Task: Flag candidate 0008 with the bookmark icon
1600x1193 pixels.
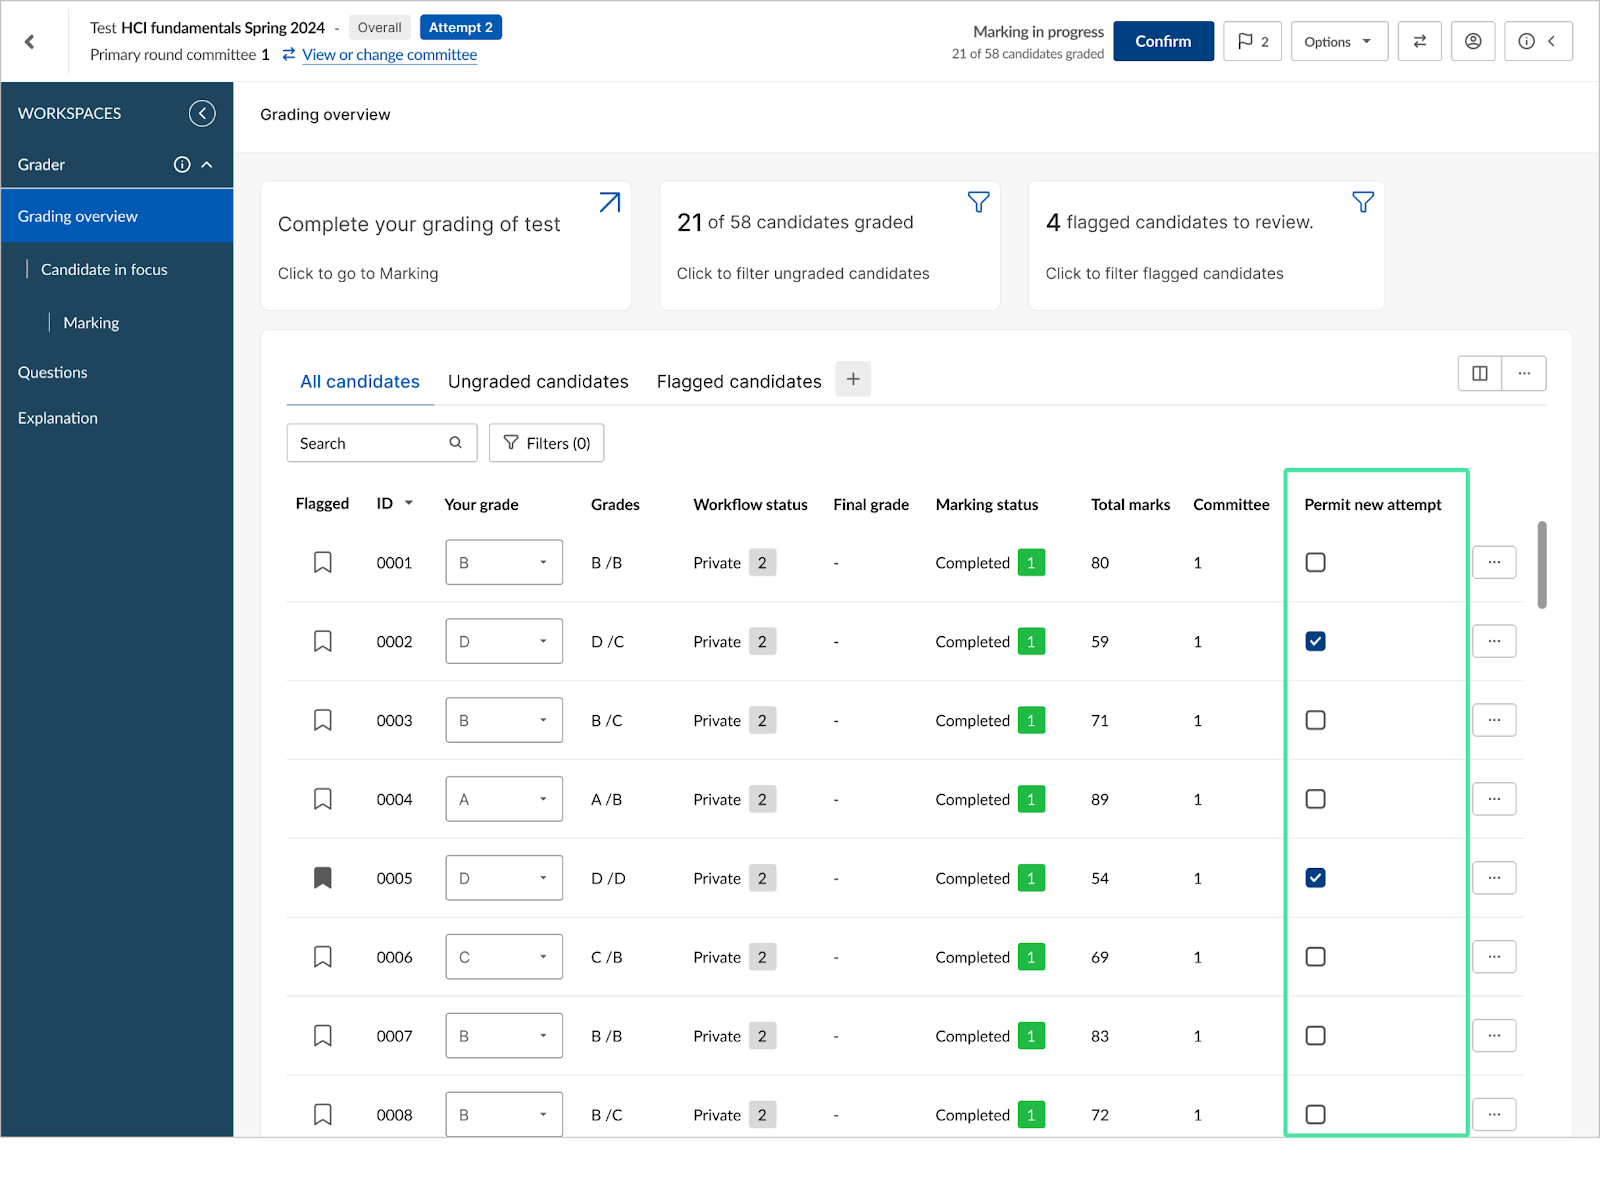Action: 323,1114
